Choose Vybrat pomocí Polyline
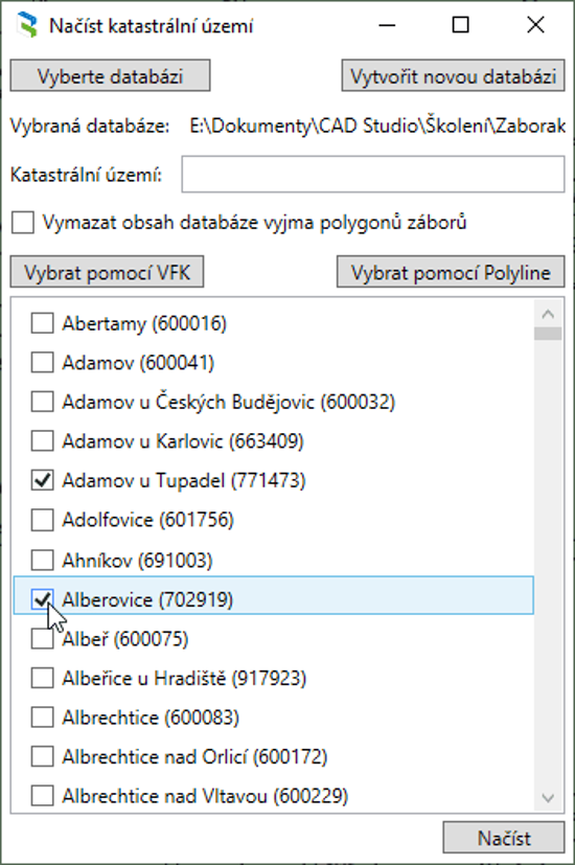The image size is (575, 865). [451, 272]
